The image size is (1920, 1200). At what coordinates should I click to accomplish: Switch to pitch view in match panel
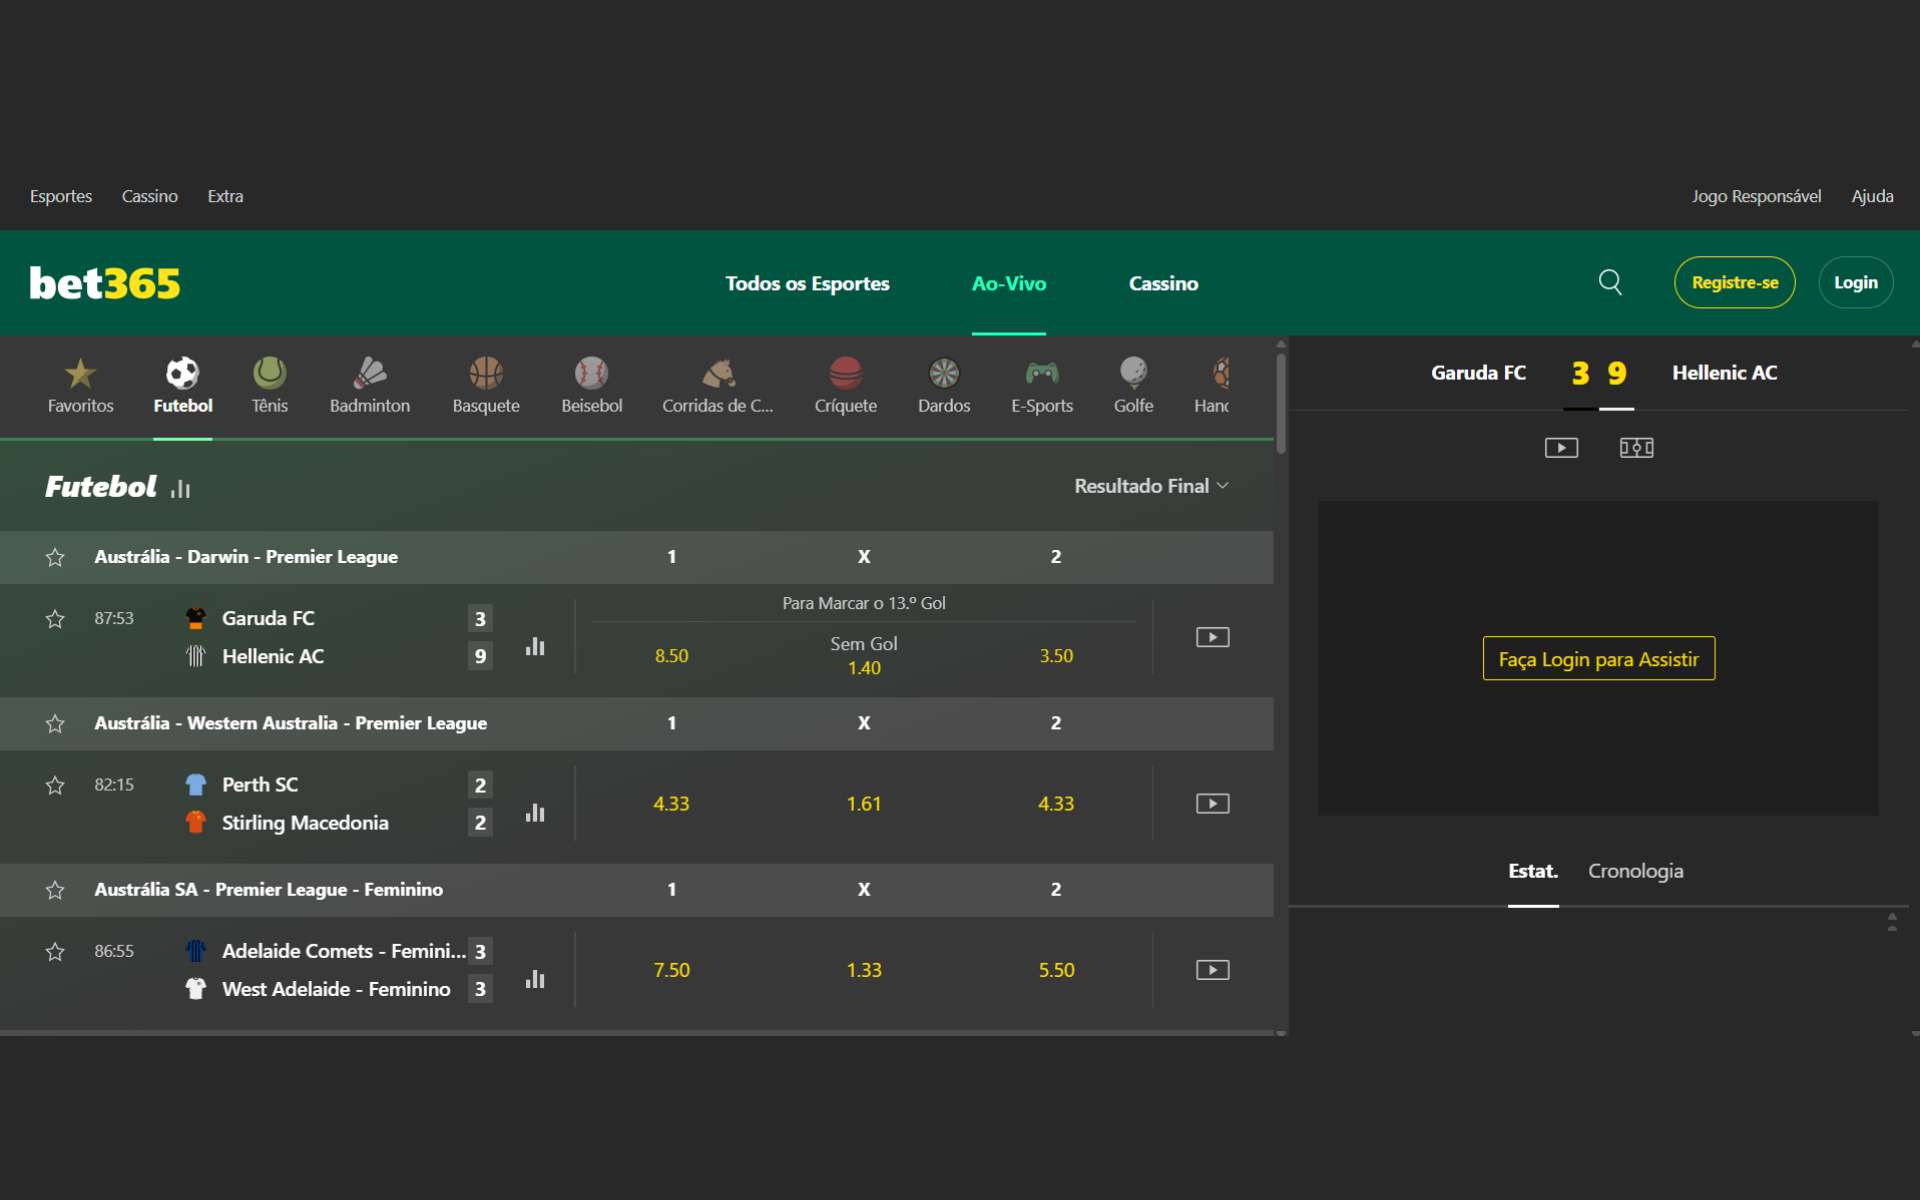coord(1636,448)
